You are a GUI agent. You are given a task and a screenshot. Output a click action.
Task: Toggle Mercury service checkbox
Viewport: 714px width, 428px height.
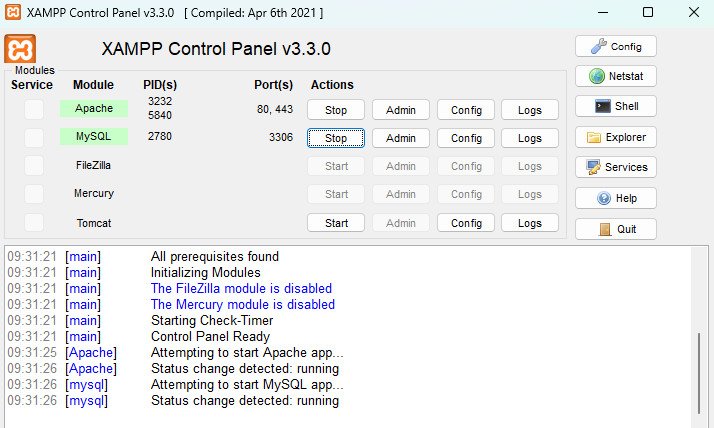click(34, 194)
